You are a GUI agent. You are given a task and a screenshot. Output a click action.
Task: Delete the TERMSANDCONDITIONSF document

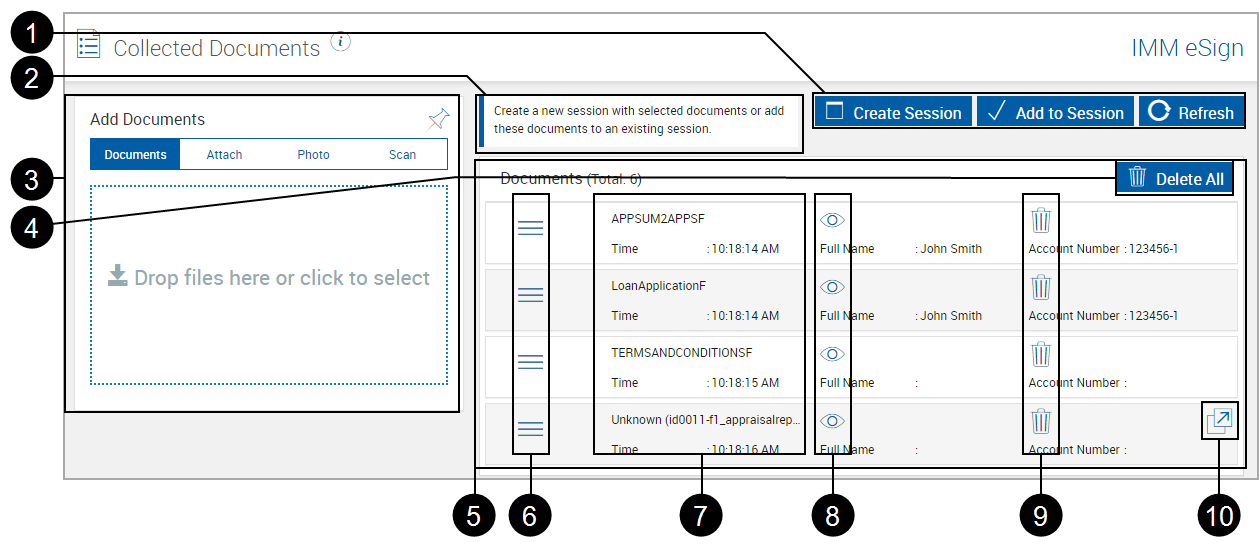pos(1041,354)
